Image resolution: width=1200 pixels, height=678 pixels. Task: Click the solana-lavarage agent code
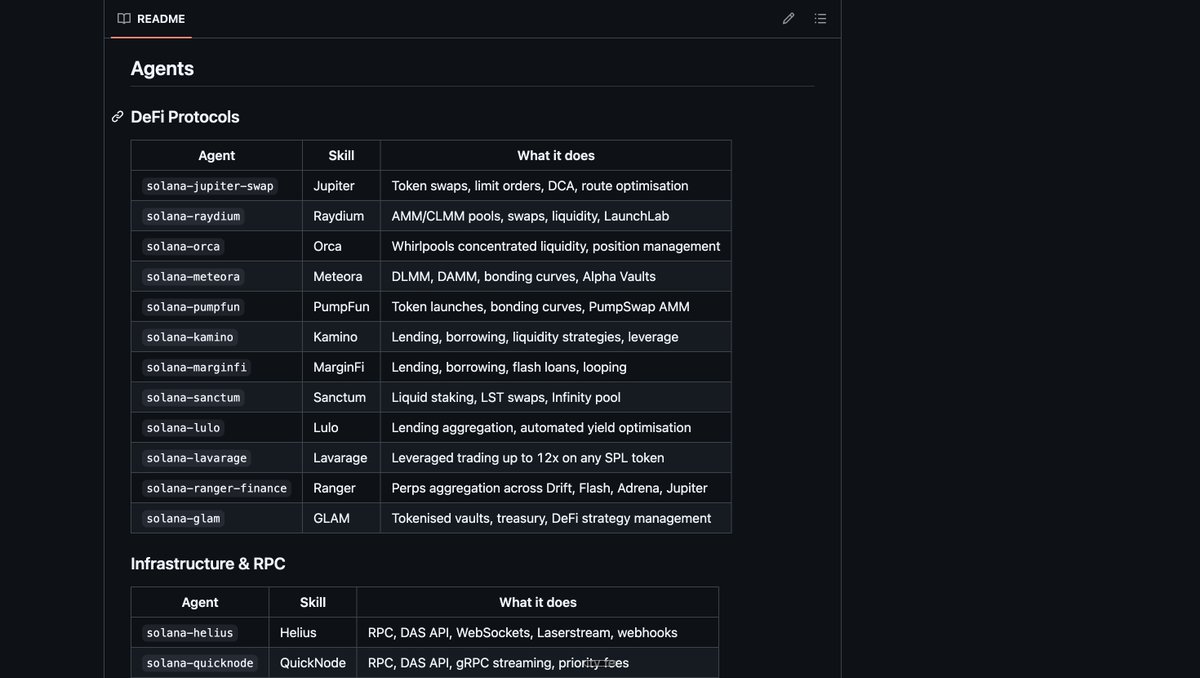click(x=196, y=458)
